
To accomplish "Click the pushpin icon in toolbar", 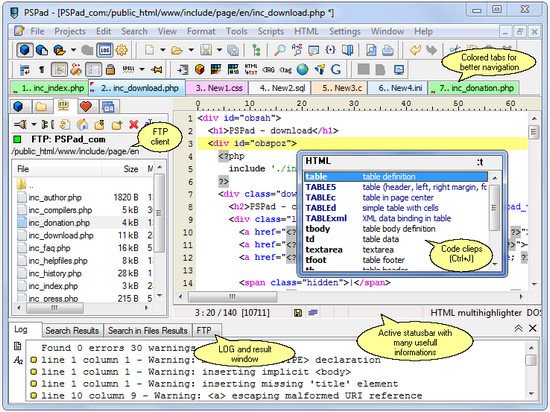I will (x=156, y=70).
